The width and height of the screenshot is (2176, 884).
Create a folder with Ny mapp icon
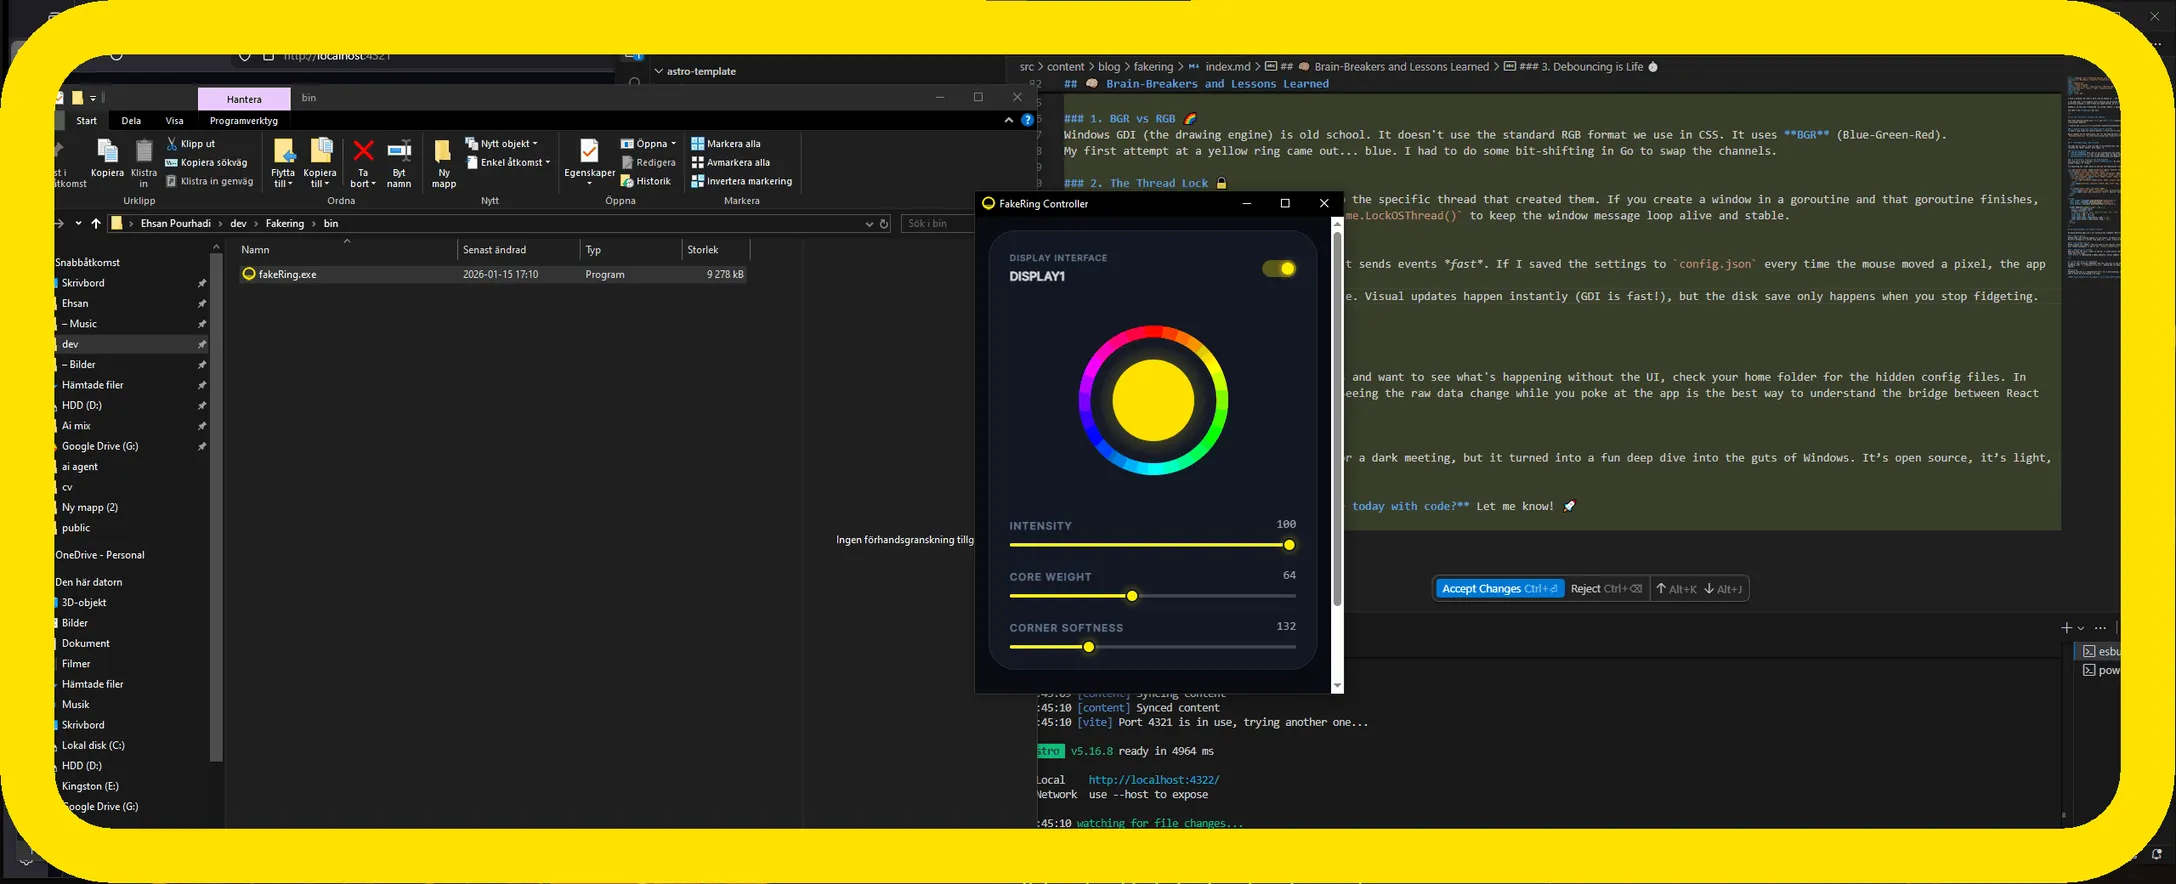coord(443,152)
